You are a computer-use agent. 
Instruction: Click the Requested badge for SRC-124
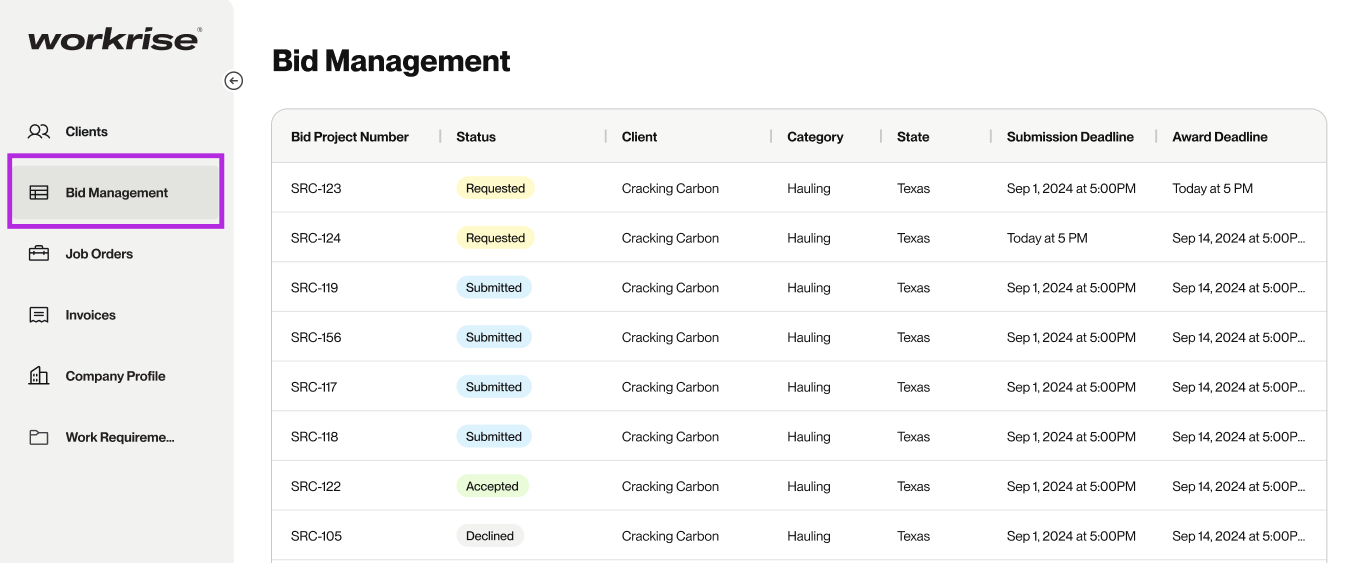(x=495, y=238)
